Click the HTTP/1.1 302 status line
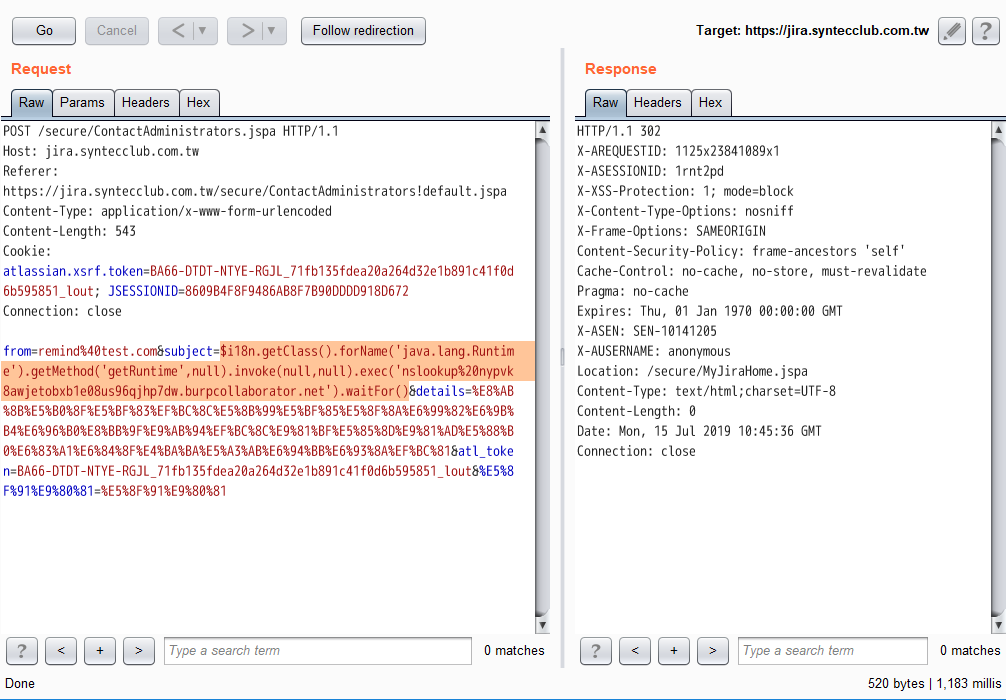This screenshot has height=700, width=1006. [618, 132]
